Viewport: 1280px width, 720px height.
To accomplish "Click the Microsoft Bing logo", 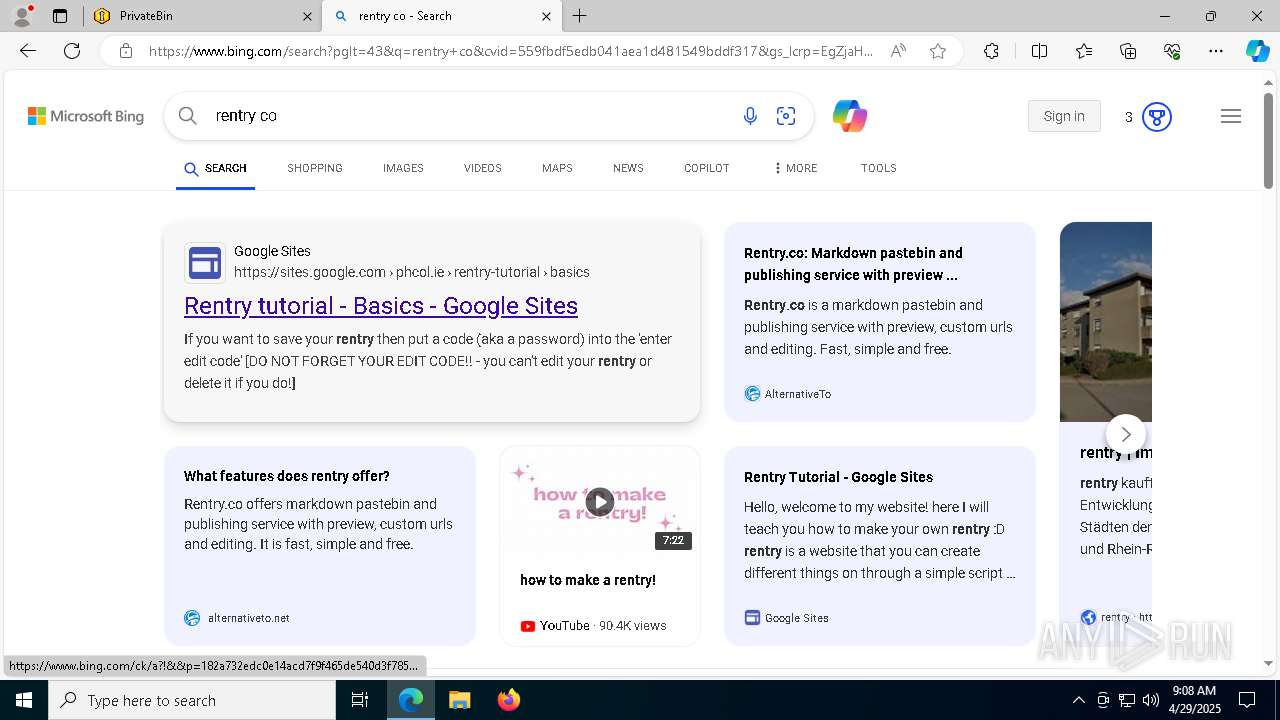I will (86, 116).
